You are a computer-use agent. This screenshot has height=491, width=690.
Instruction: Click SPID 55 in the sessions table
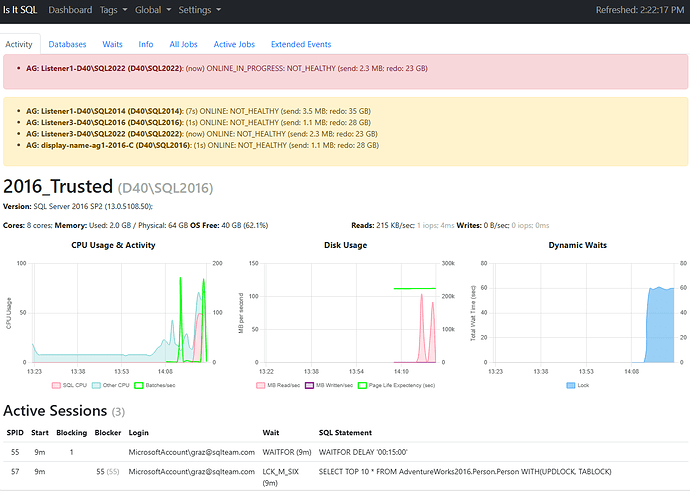15,452
